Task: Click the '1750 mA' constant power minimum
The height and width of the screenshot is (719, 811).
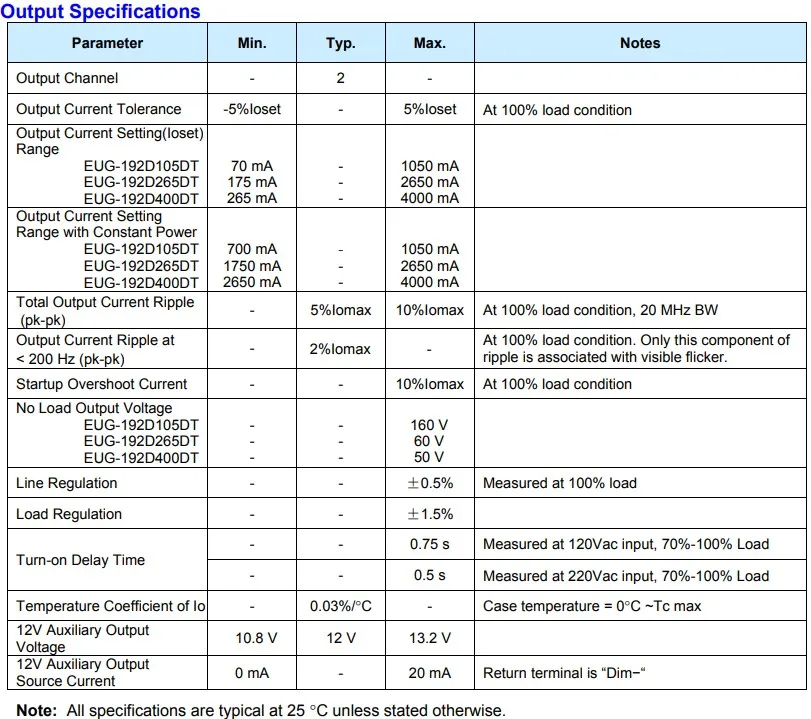Action: point(252,266)
